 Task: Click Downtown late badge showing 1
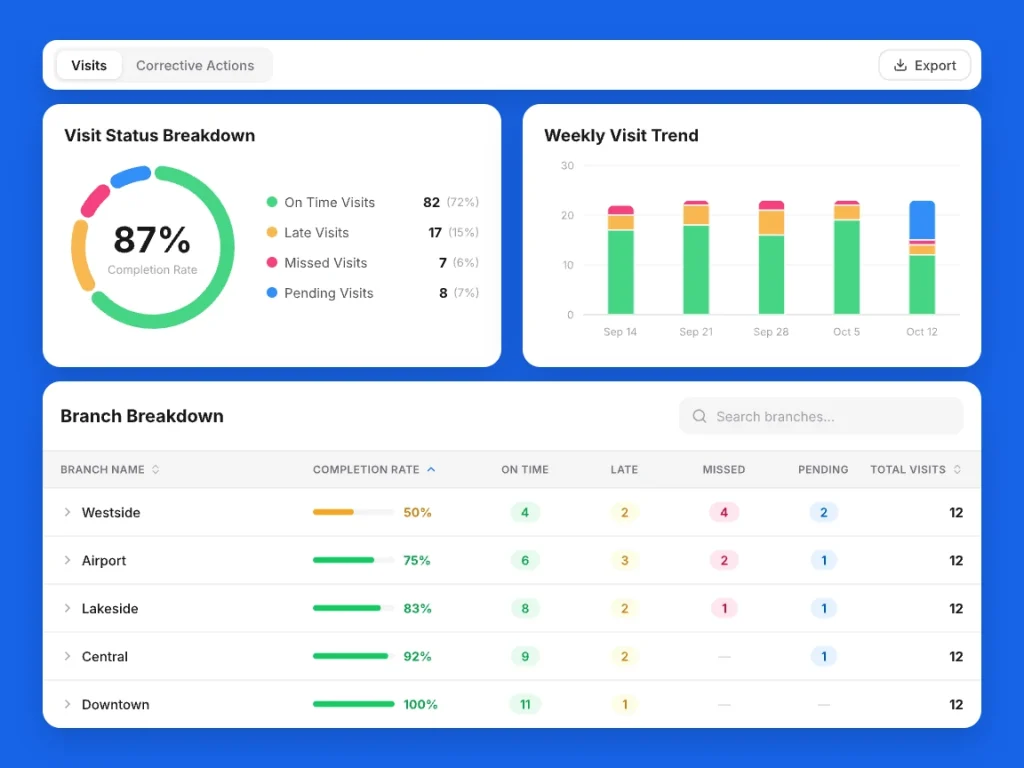(x=624, y=705)
